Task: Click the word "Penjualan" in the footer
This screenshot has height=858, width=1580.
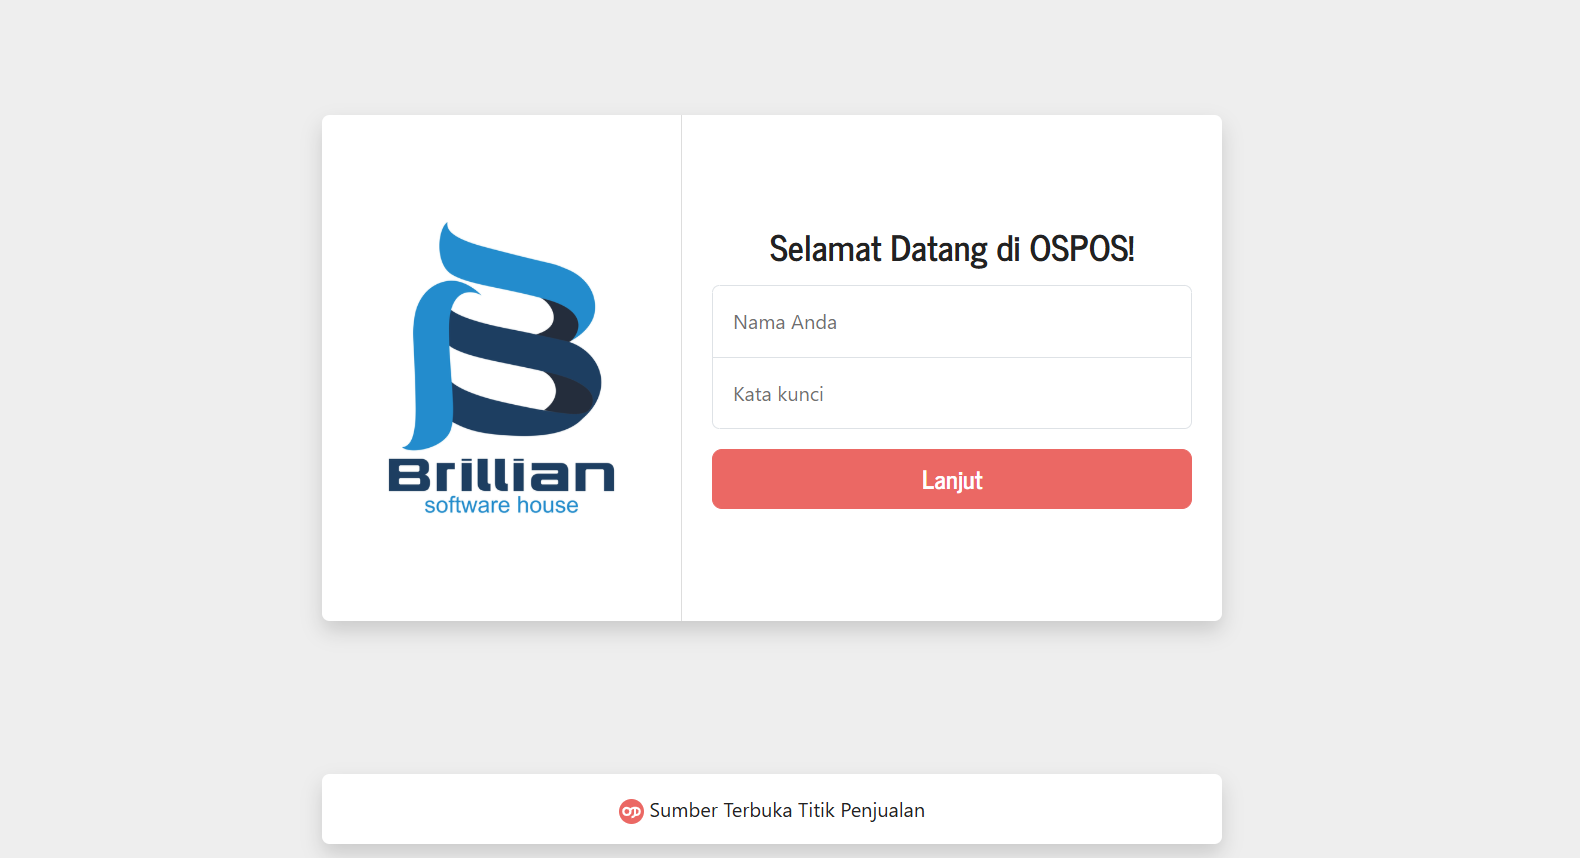Action: [883, 811]
